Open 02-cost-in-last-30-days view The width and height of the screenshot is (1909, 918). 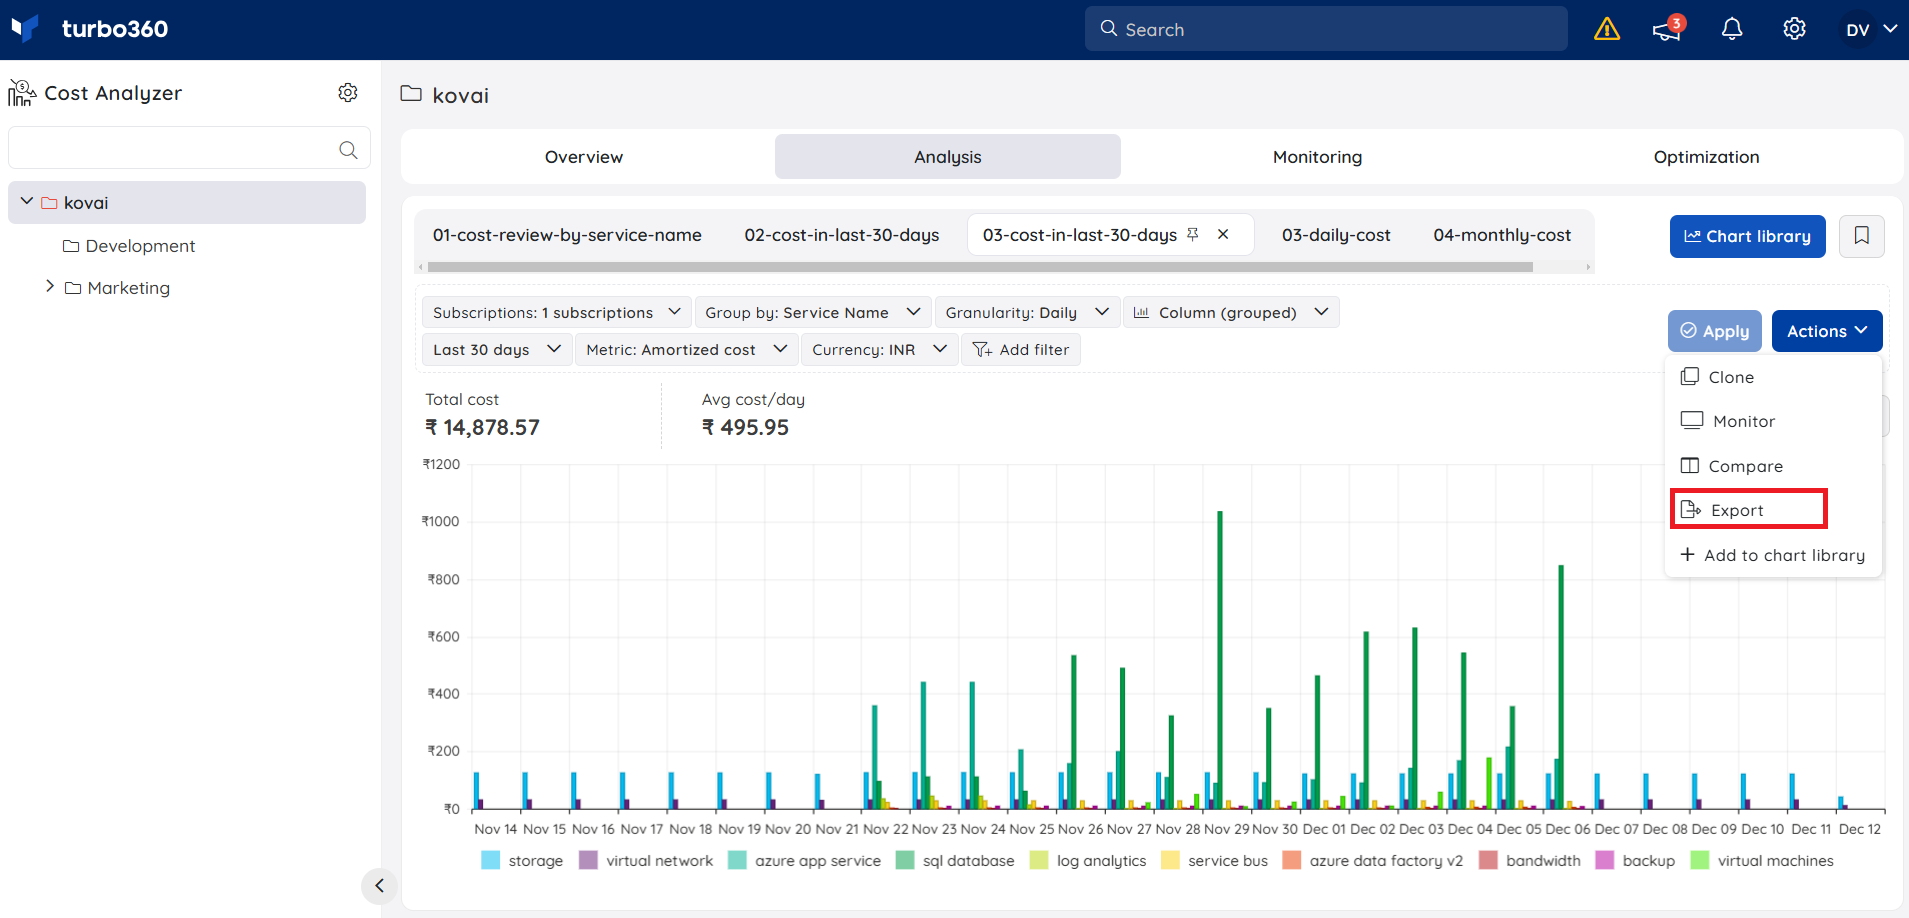click(842, 235)
